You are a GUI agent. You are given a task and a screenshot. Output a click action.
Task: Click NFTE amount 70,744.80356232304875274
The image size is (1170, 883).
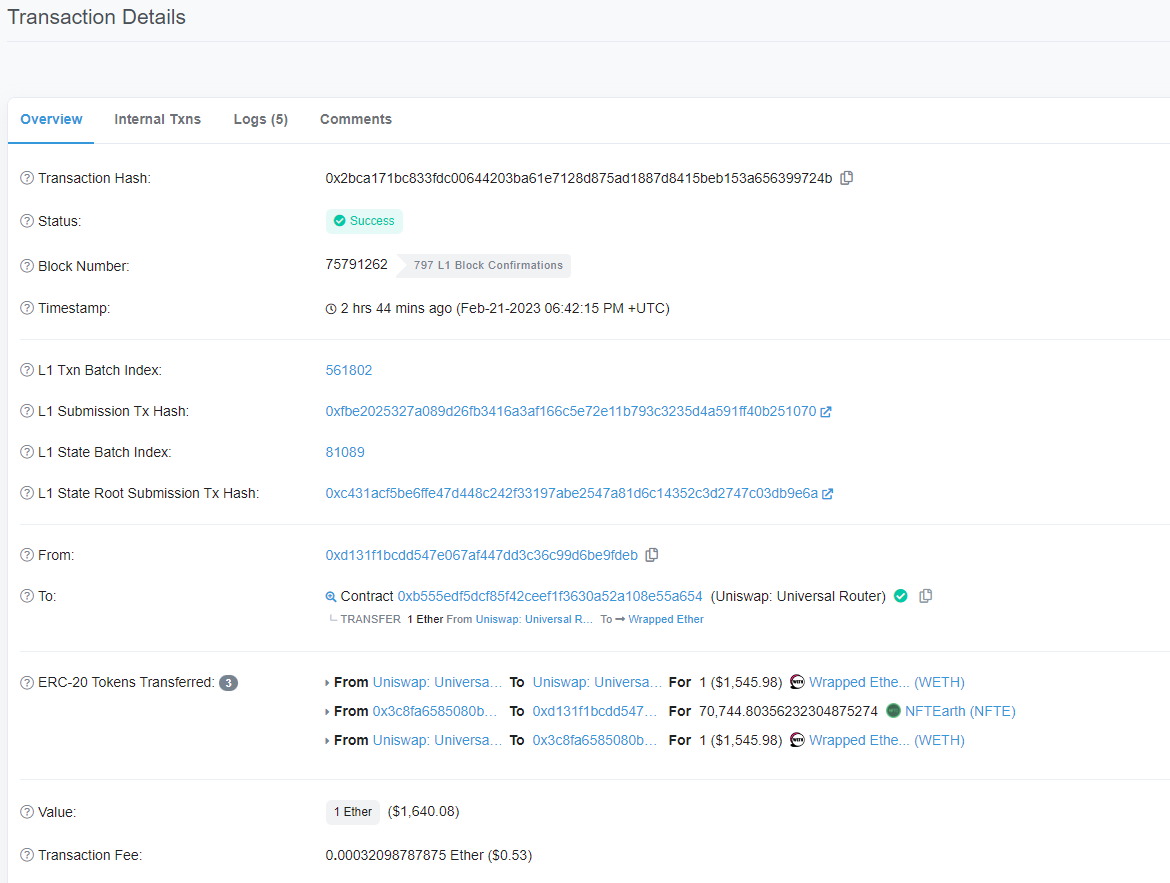click(x=788, y=711)
